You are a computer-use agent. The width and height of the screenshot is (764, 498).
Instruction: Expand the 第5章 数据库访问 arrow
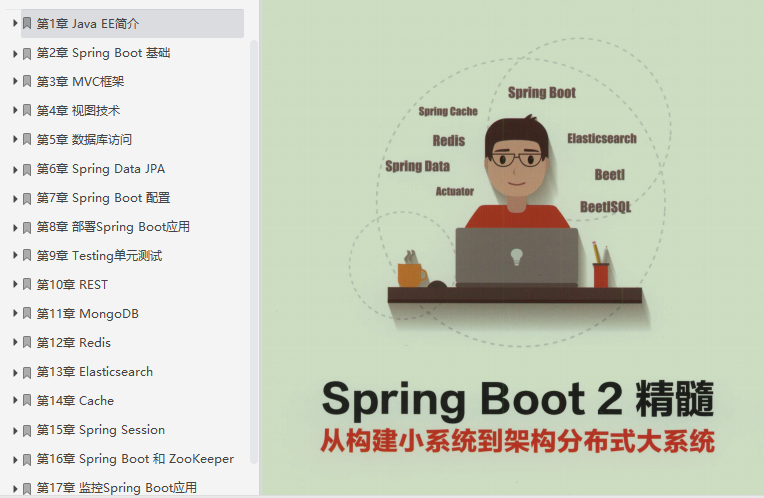tap(15, 139)
